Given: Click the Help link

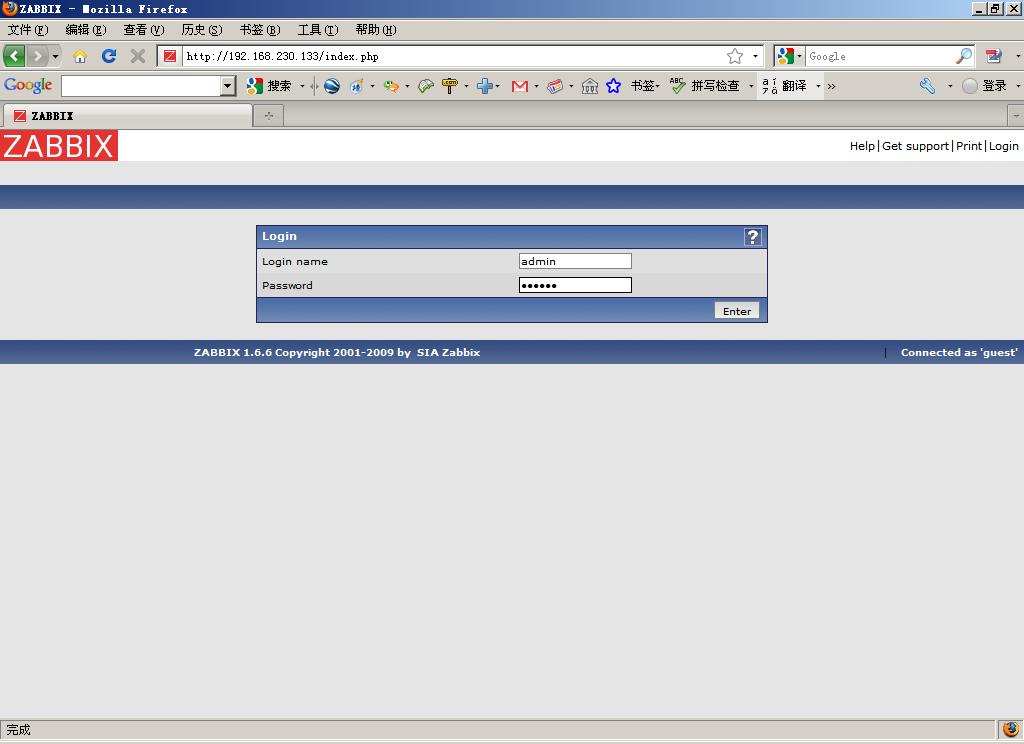Looking at the screenshot, I should point(862,146).
